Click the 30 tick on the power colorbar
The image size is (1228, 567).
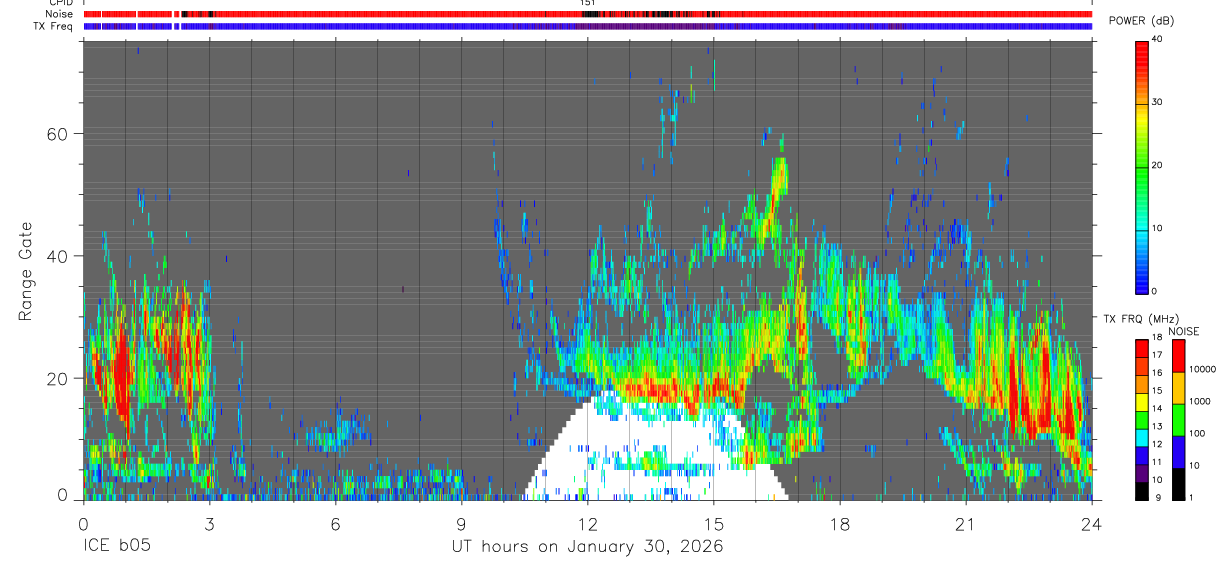click(1156, 102)
